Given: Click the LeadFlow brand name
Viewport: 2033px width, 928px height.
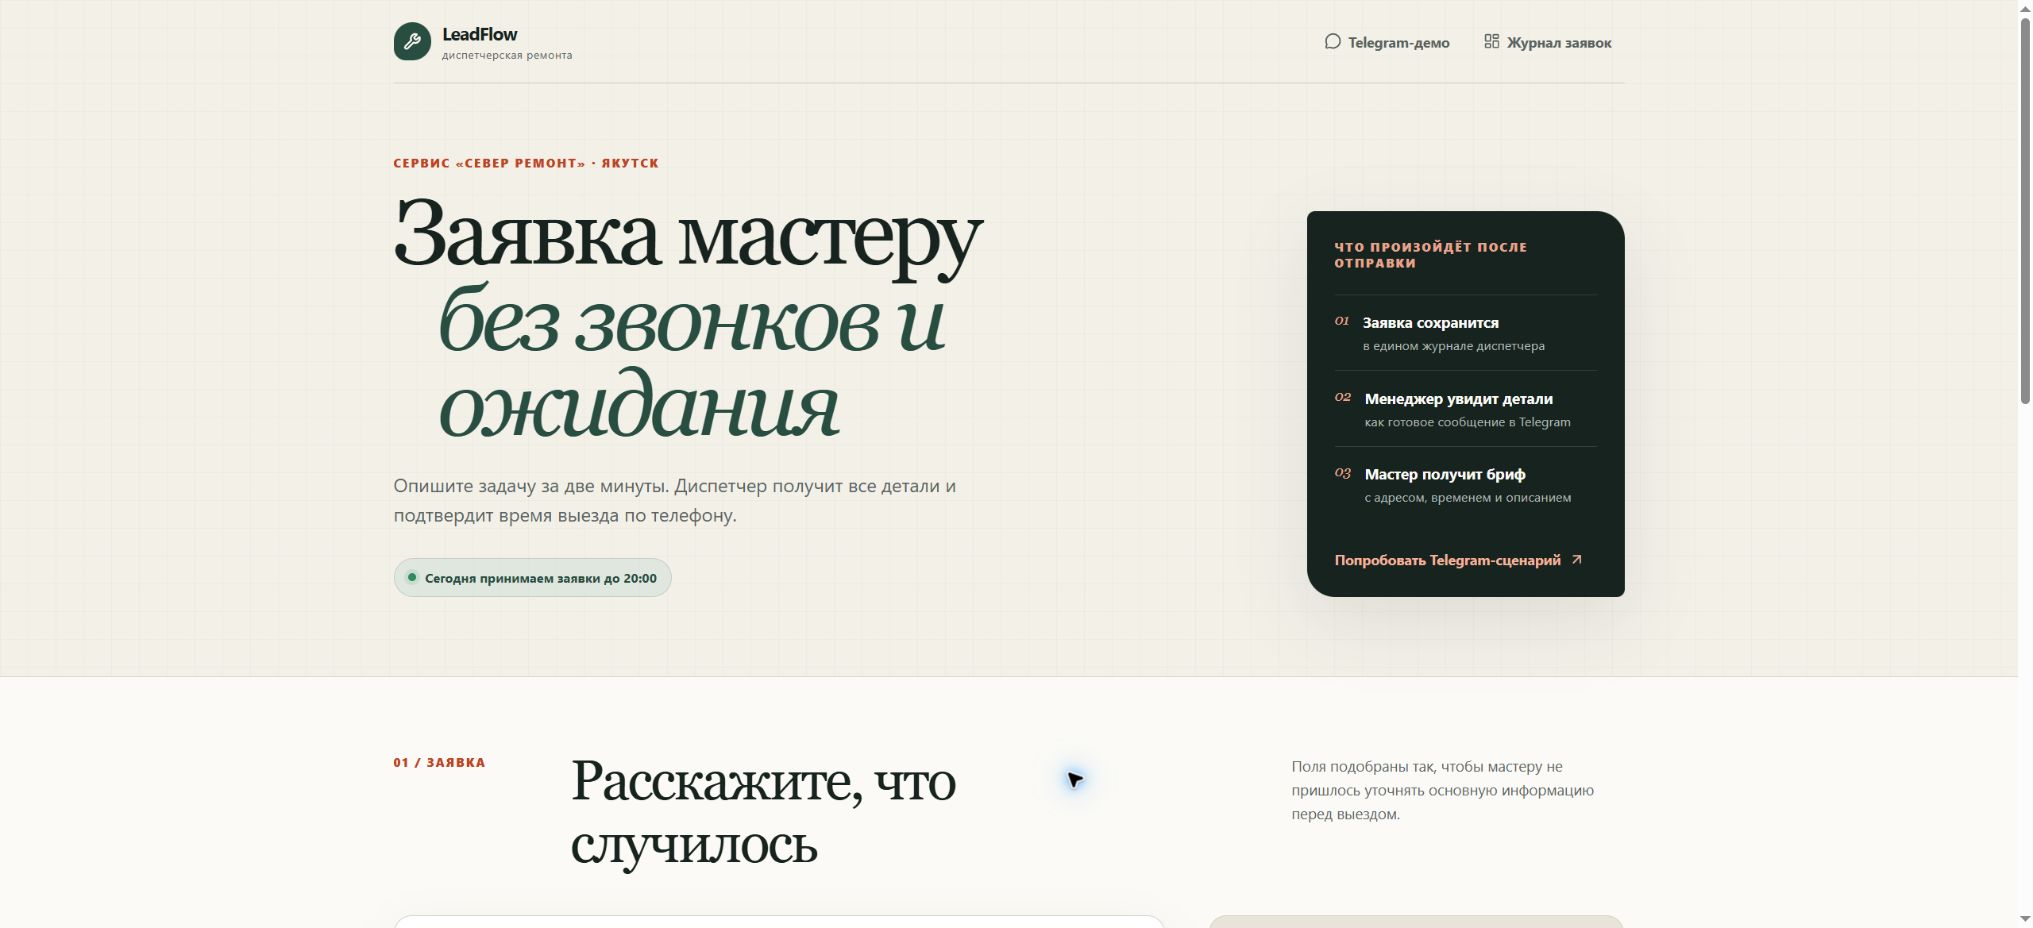Looking at the screenshot, I should 480,34.
